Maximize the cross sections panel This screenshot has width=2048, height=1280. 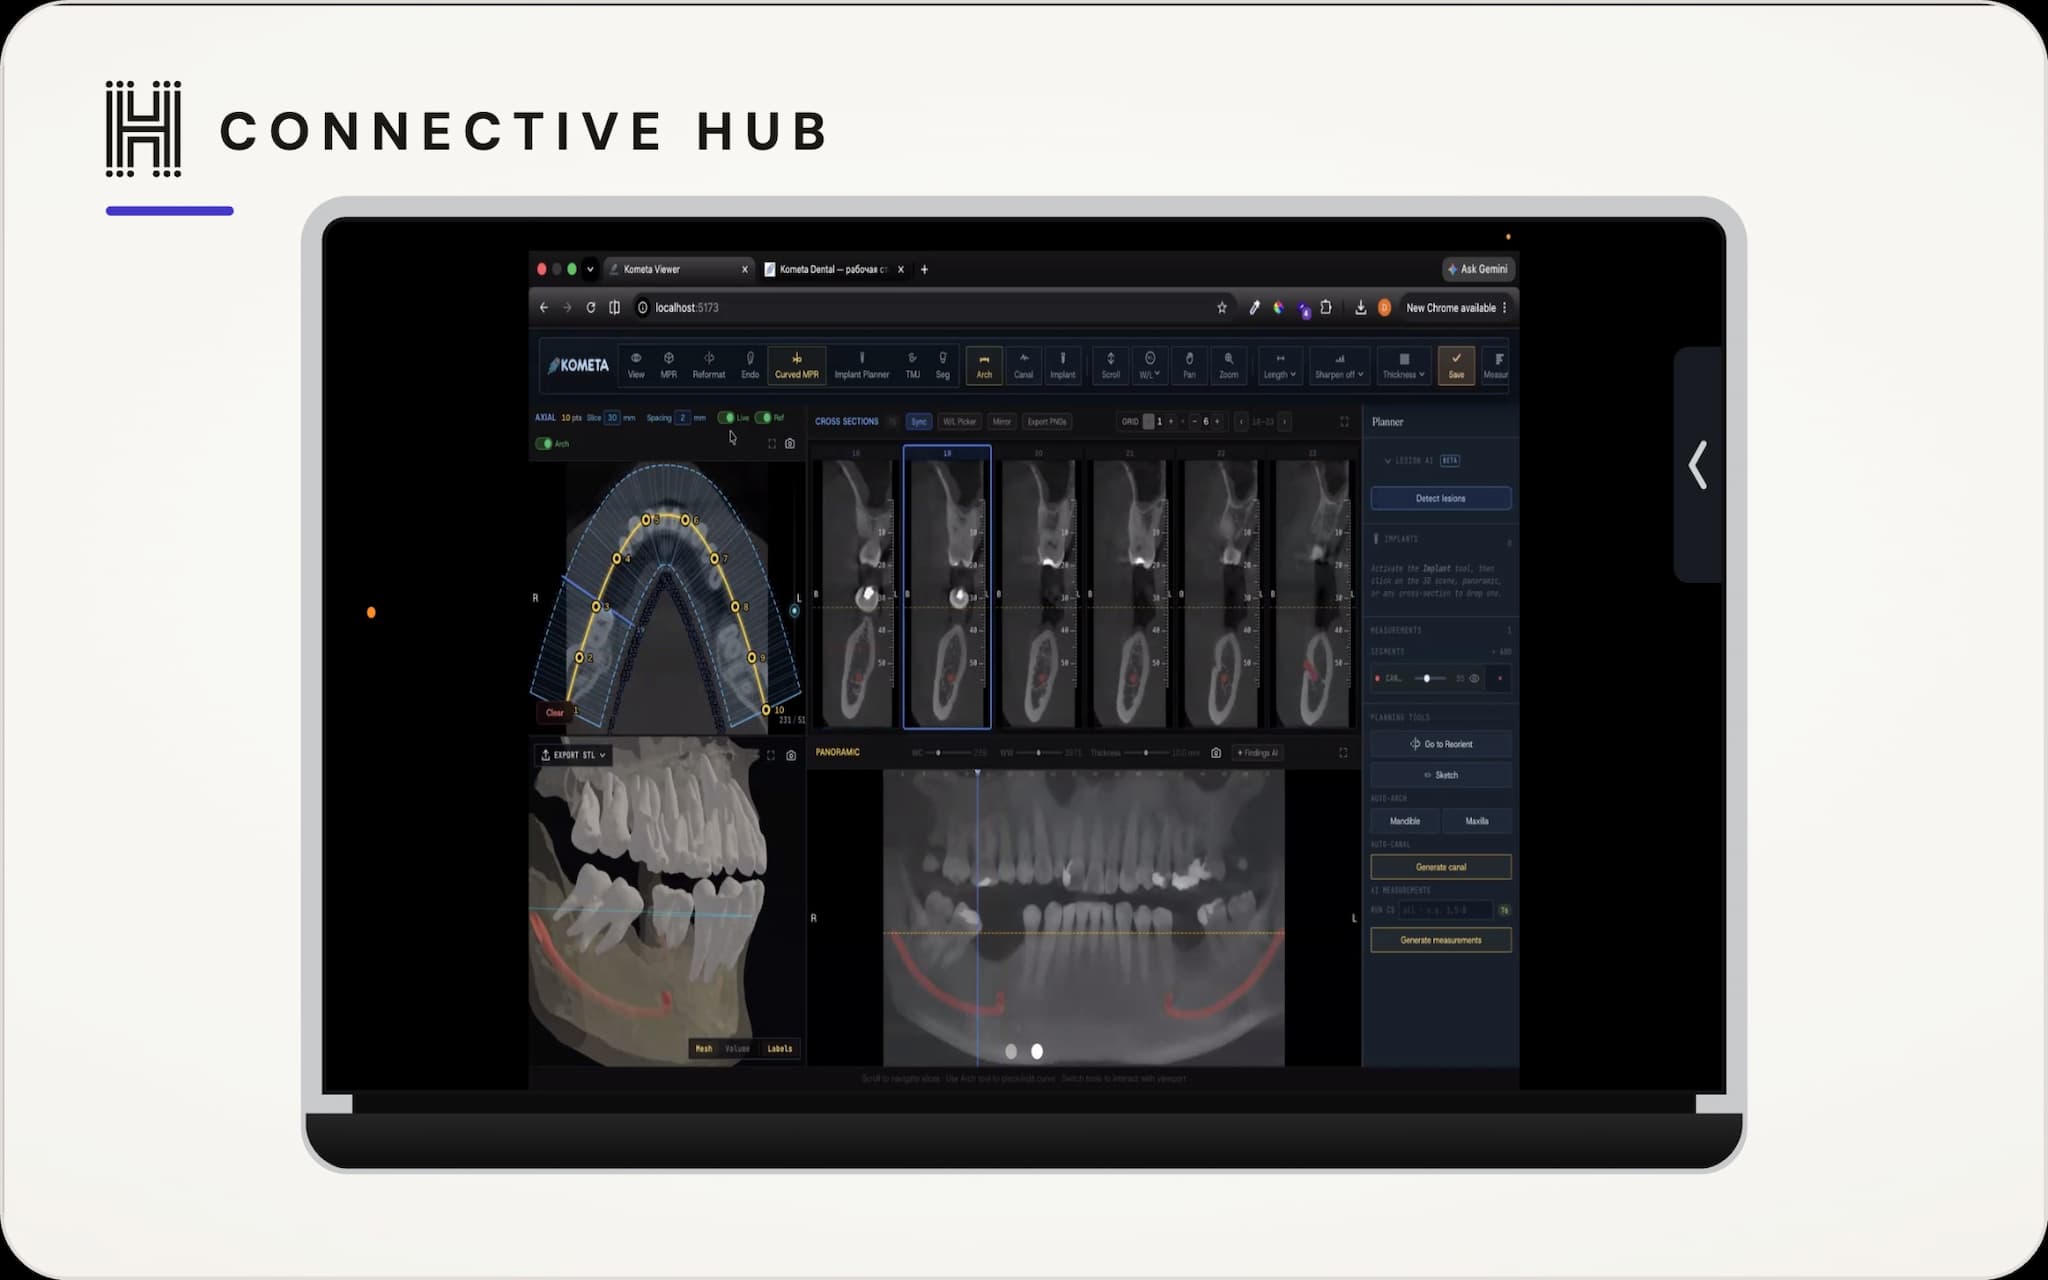(x=1344, y=422)
